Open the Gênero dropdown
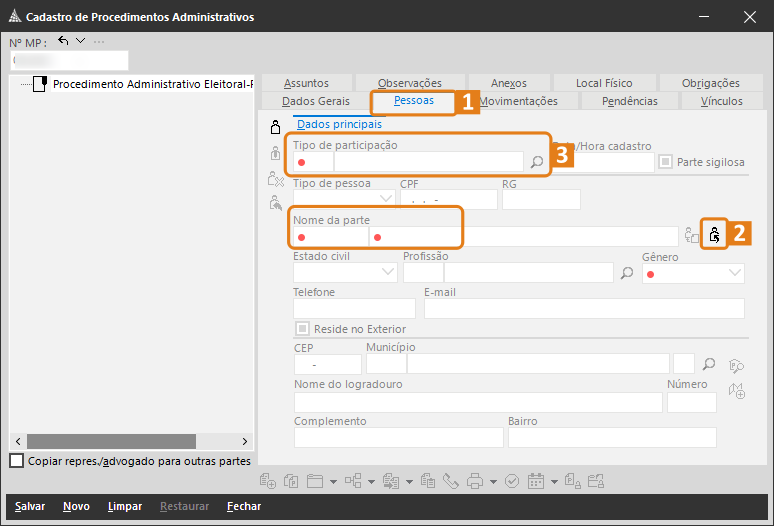The height and width of the screenshot is (526, 774). click(735, 273)
